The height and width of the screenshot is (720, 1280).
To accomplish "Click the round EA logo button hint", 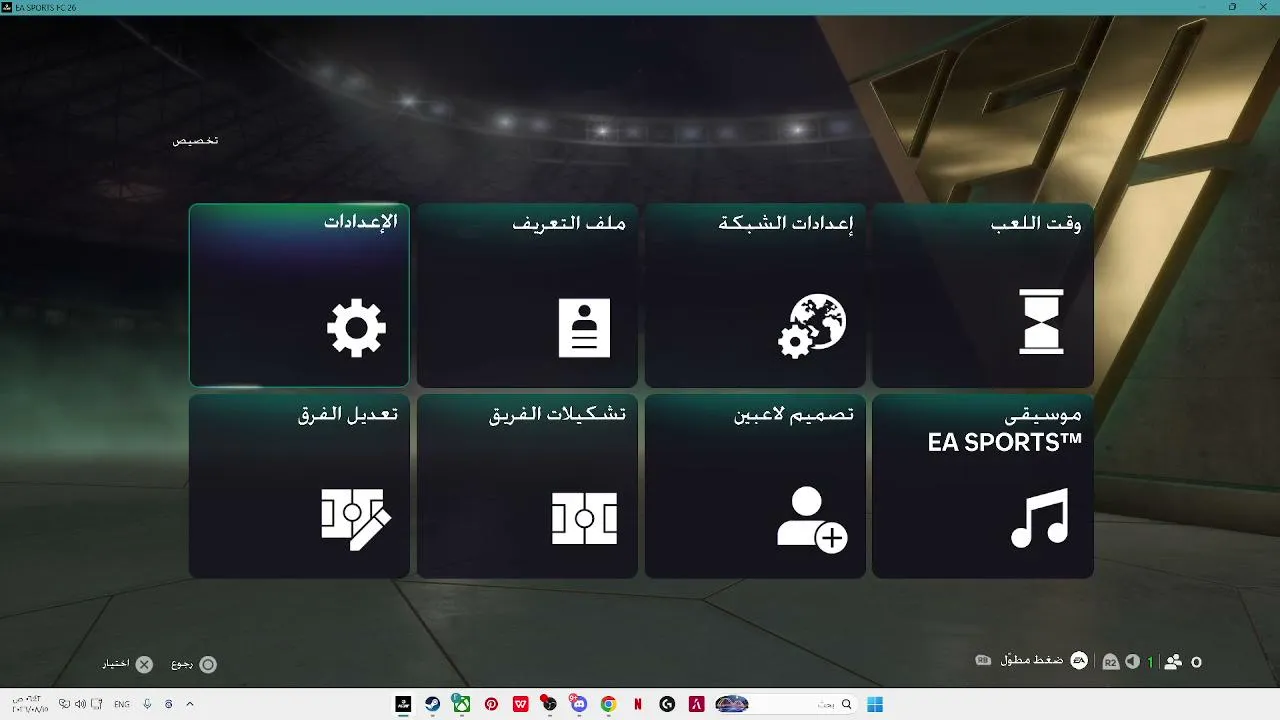I will click(x=1079, y=661).
